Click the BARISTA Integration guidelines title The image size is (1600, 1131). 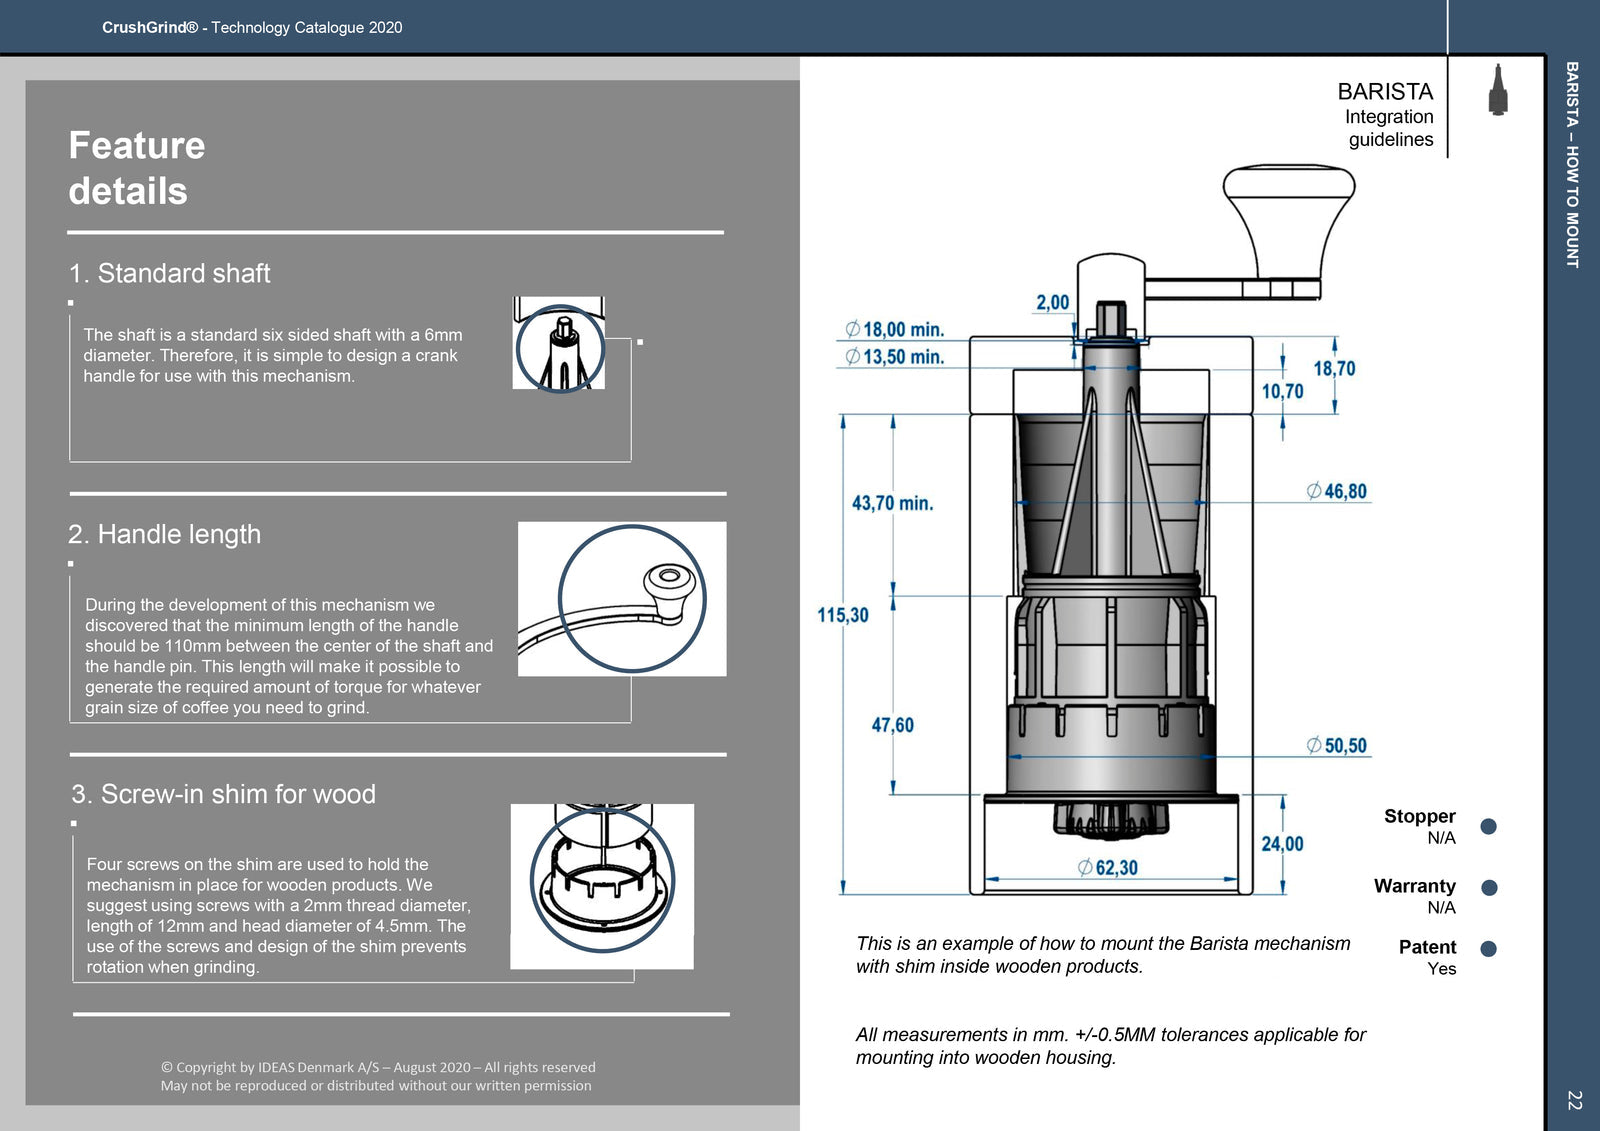pyautogui.click(x=1385, y=114)
